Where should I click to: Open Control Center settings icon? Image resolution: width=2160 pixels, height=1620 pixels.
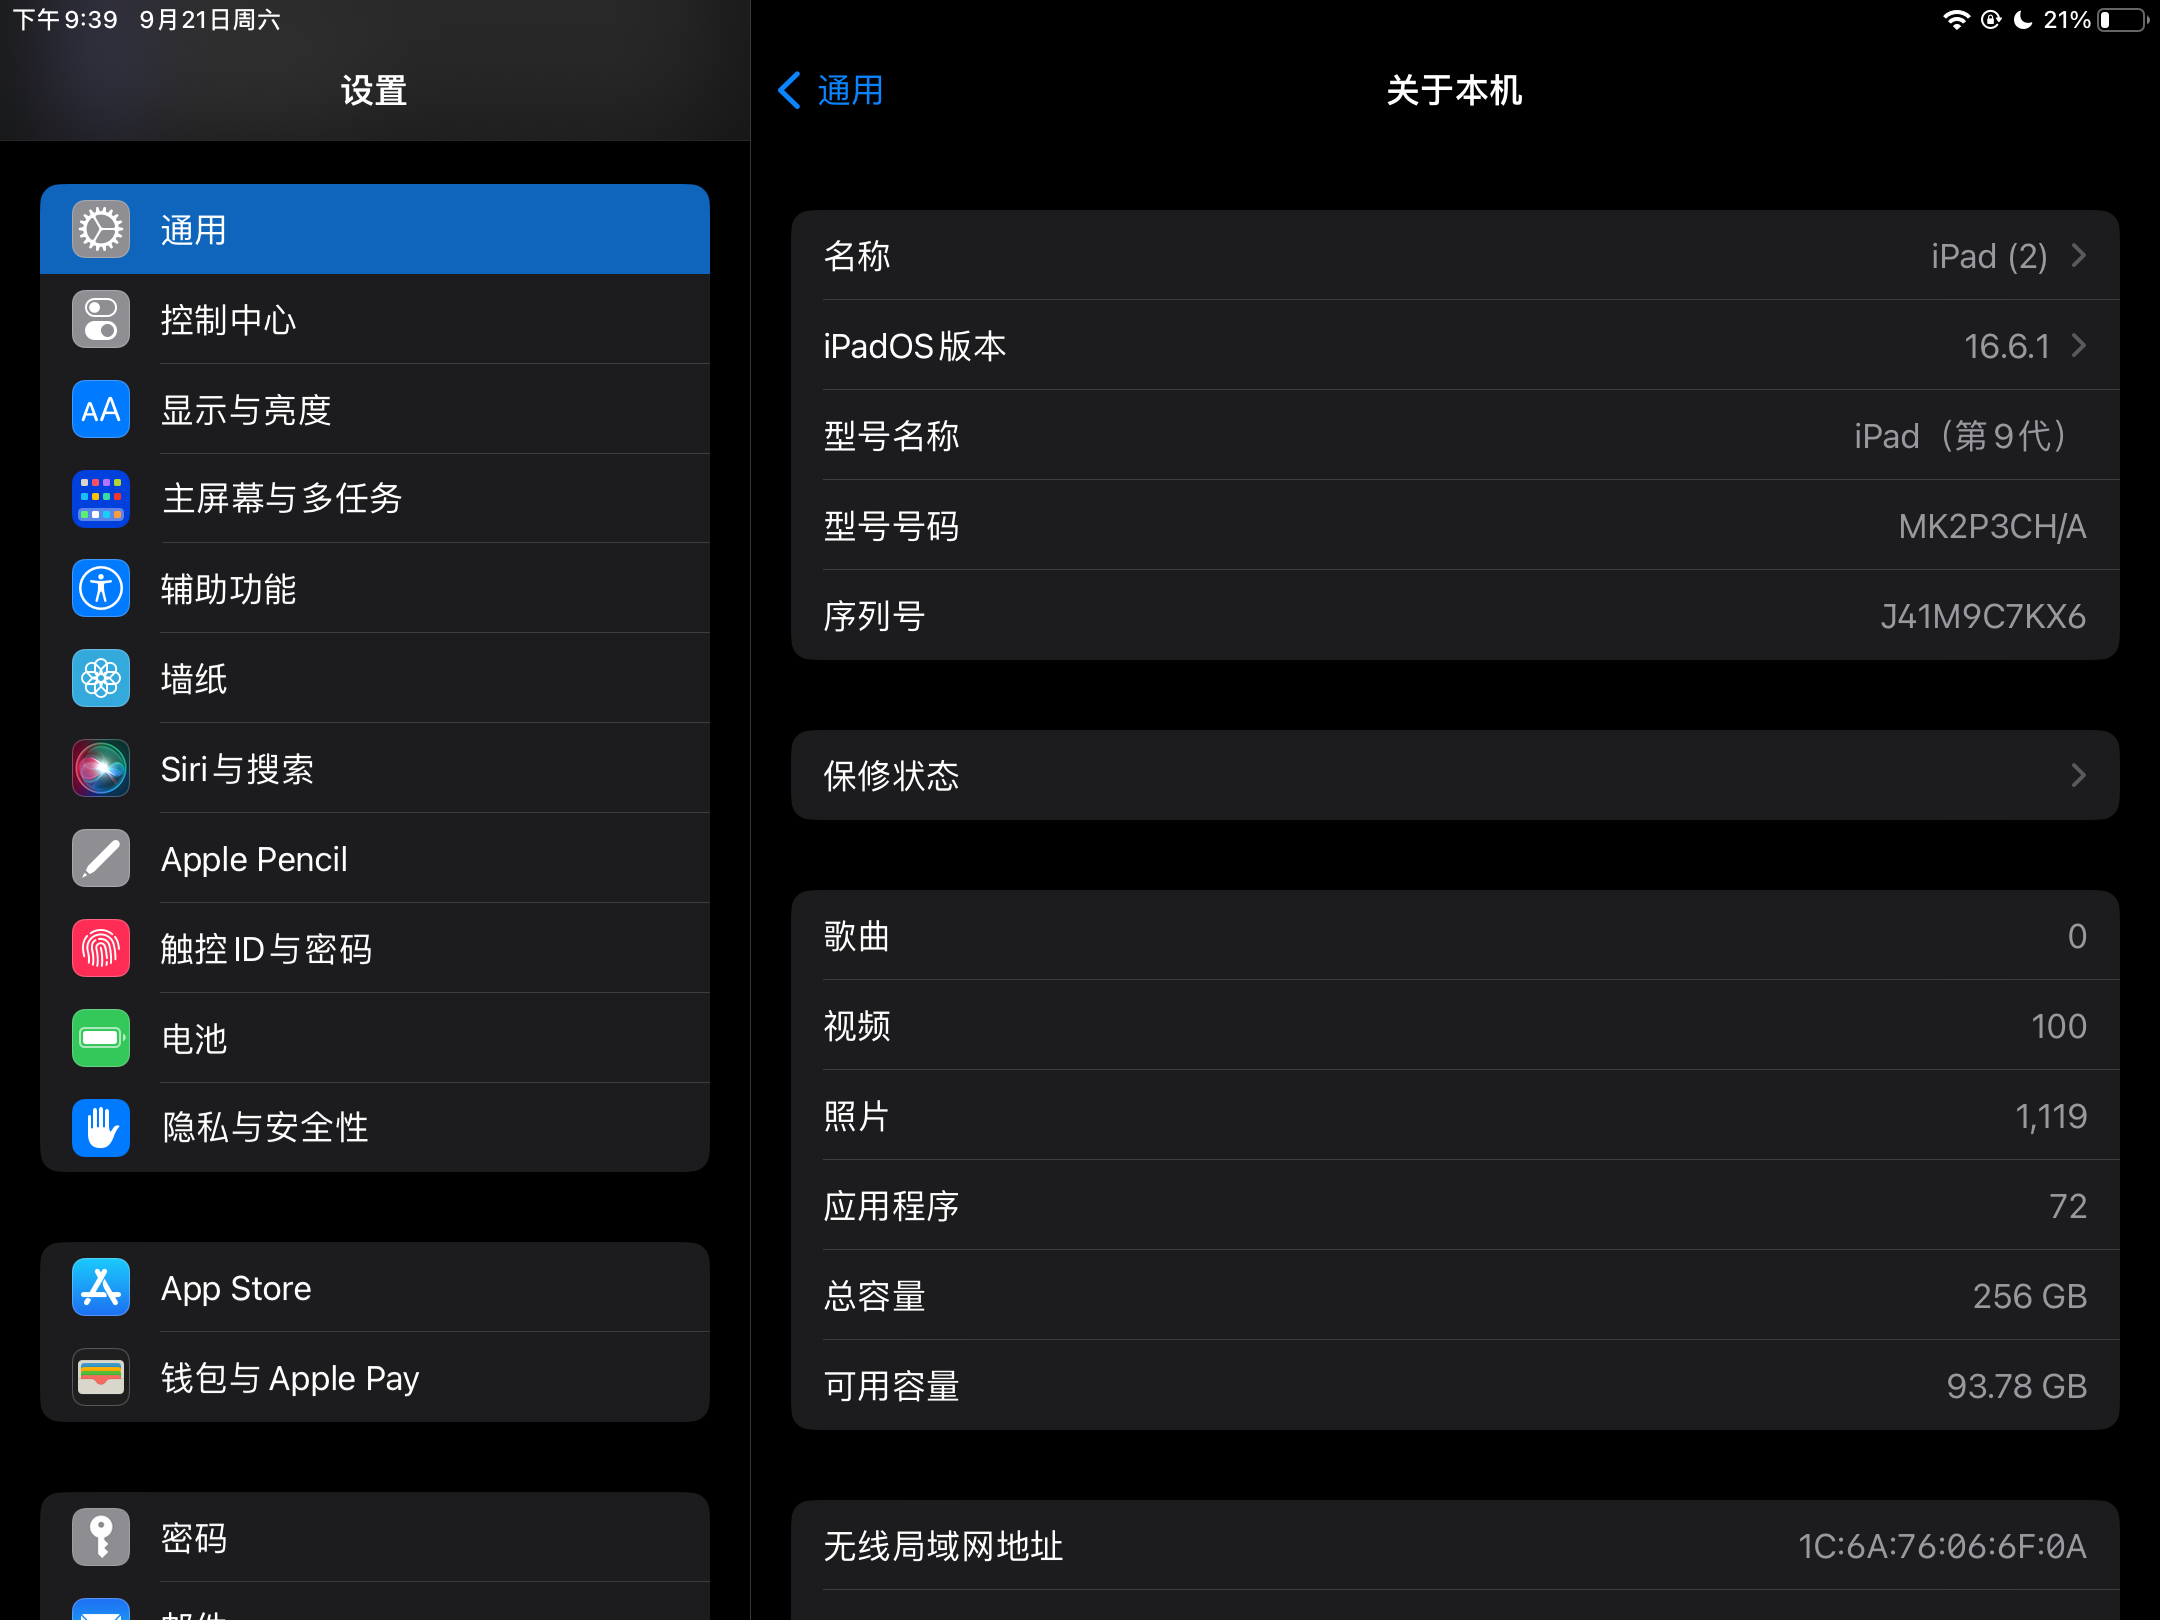pyautogui.click(x=101, y=320)
